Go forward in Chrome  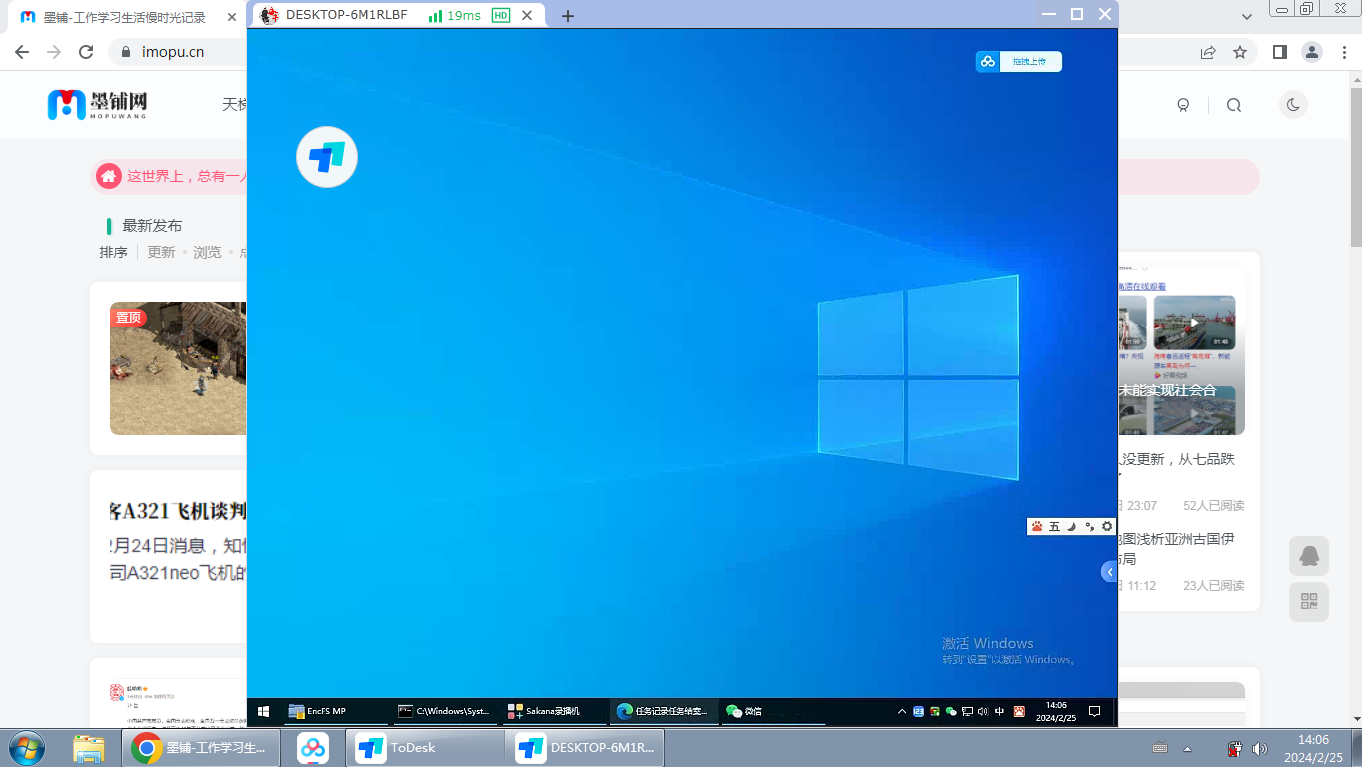pyautogui.click(x=54, y=52)
